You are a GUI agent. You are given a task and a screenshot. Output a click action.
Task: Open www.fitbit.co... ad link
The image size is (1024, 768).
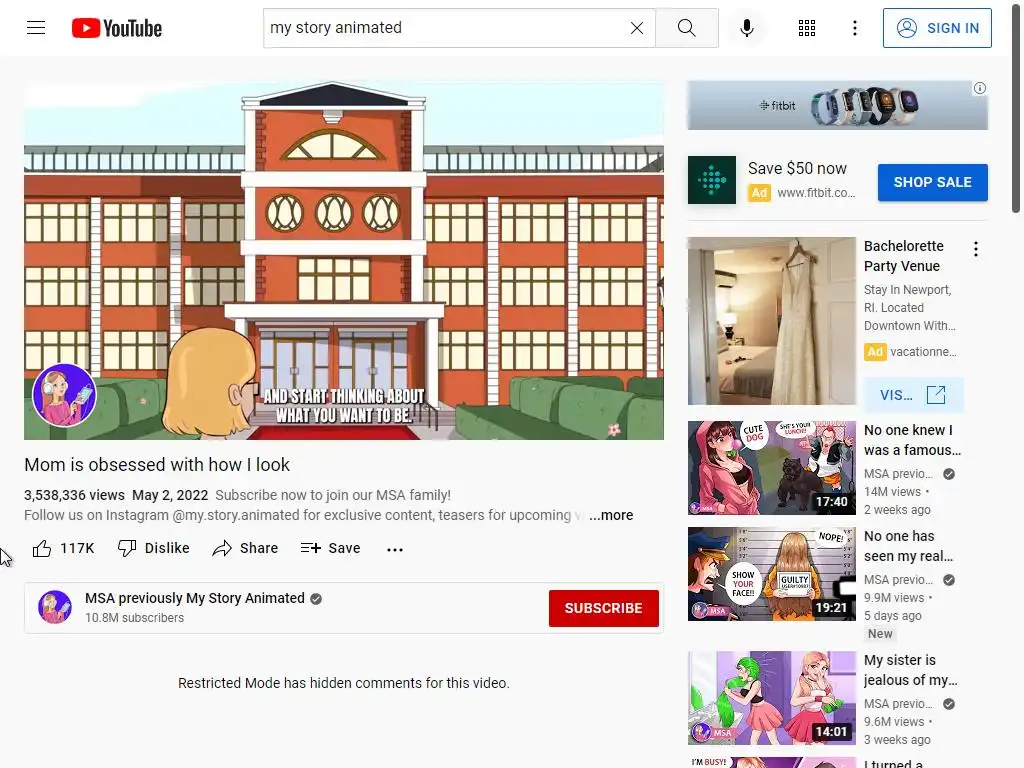[816, 193]
